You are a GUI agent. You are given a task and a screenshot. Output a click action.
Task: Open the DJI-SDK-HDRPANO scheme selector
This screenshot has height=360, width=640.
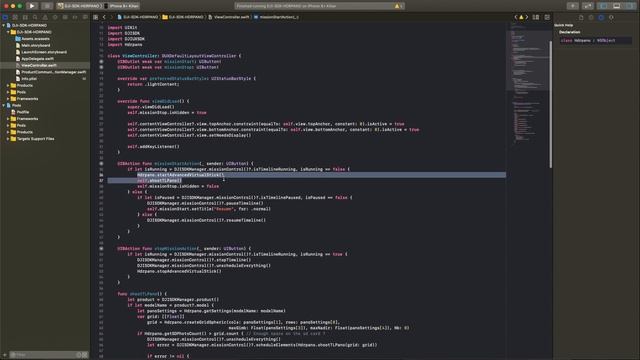[x=79, y=6]
